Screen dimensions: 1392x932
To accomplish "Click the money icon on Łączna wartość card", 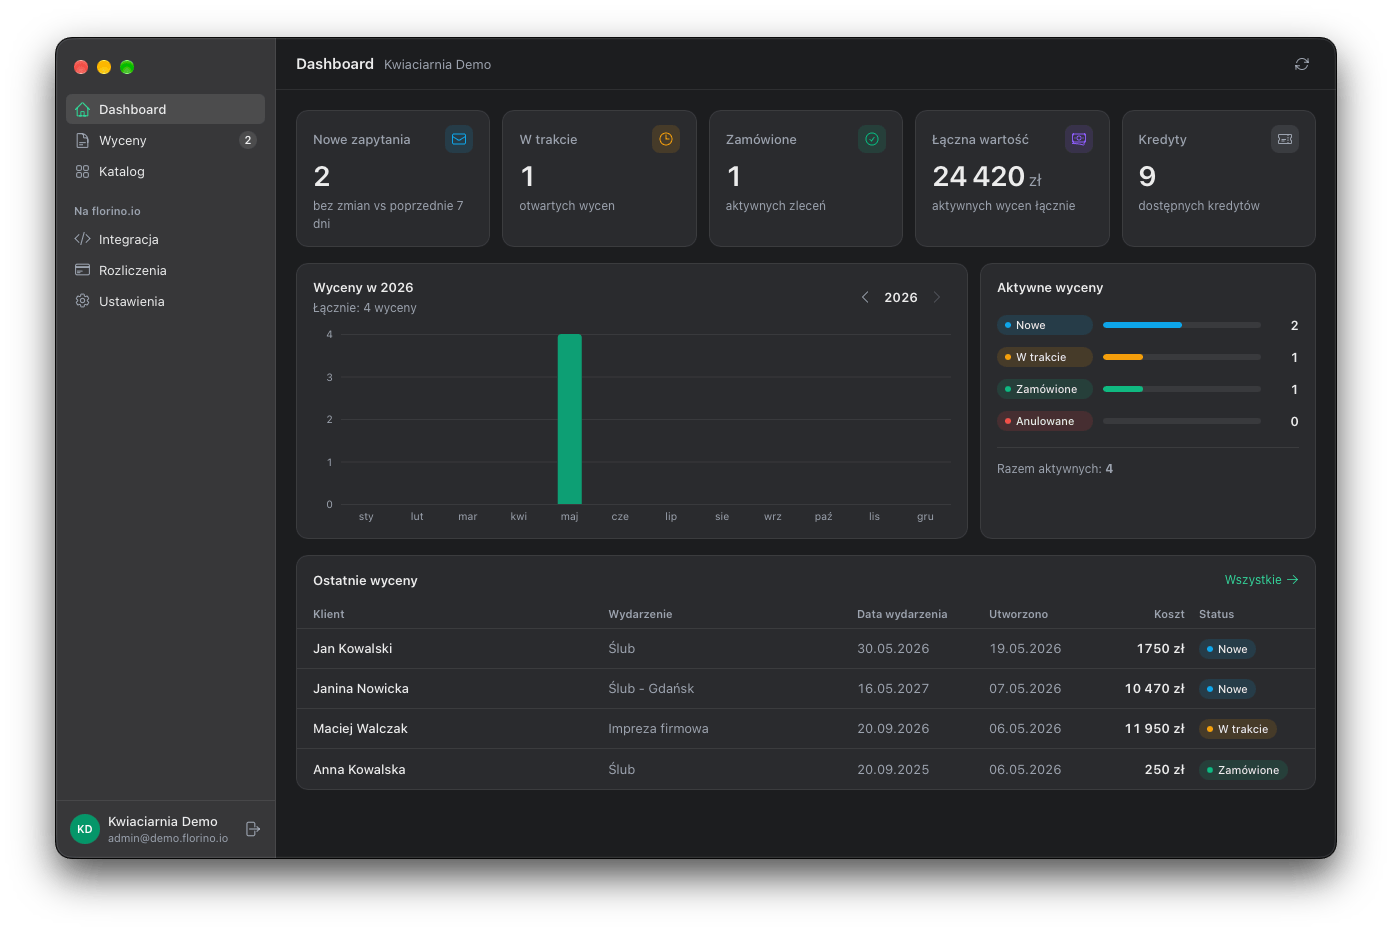I will click(x=1079, y=139).
